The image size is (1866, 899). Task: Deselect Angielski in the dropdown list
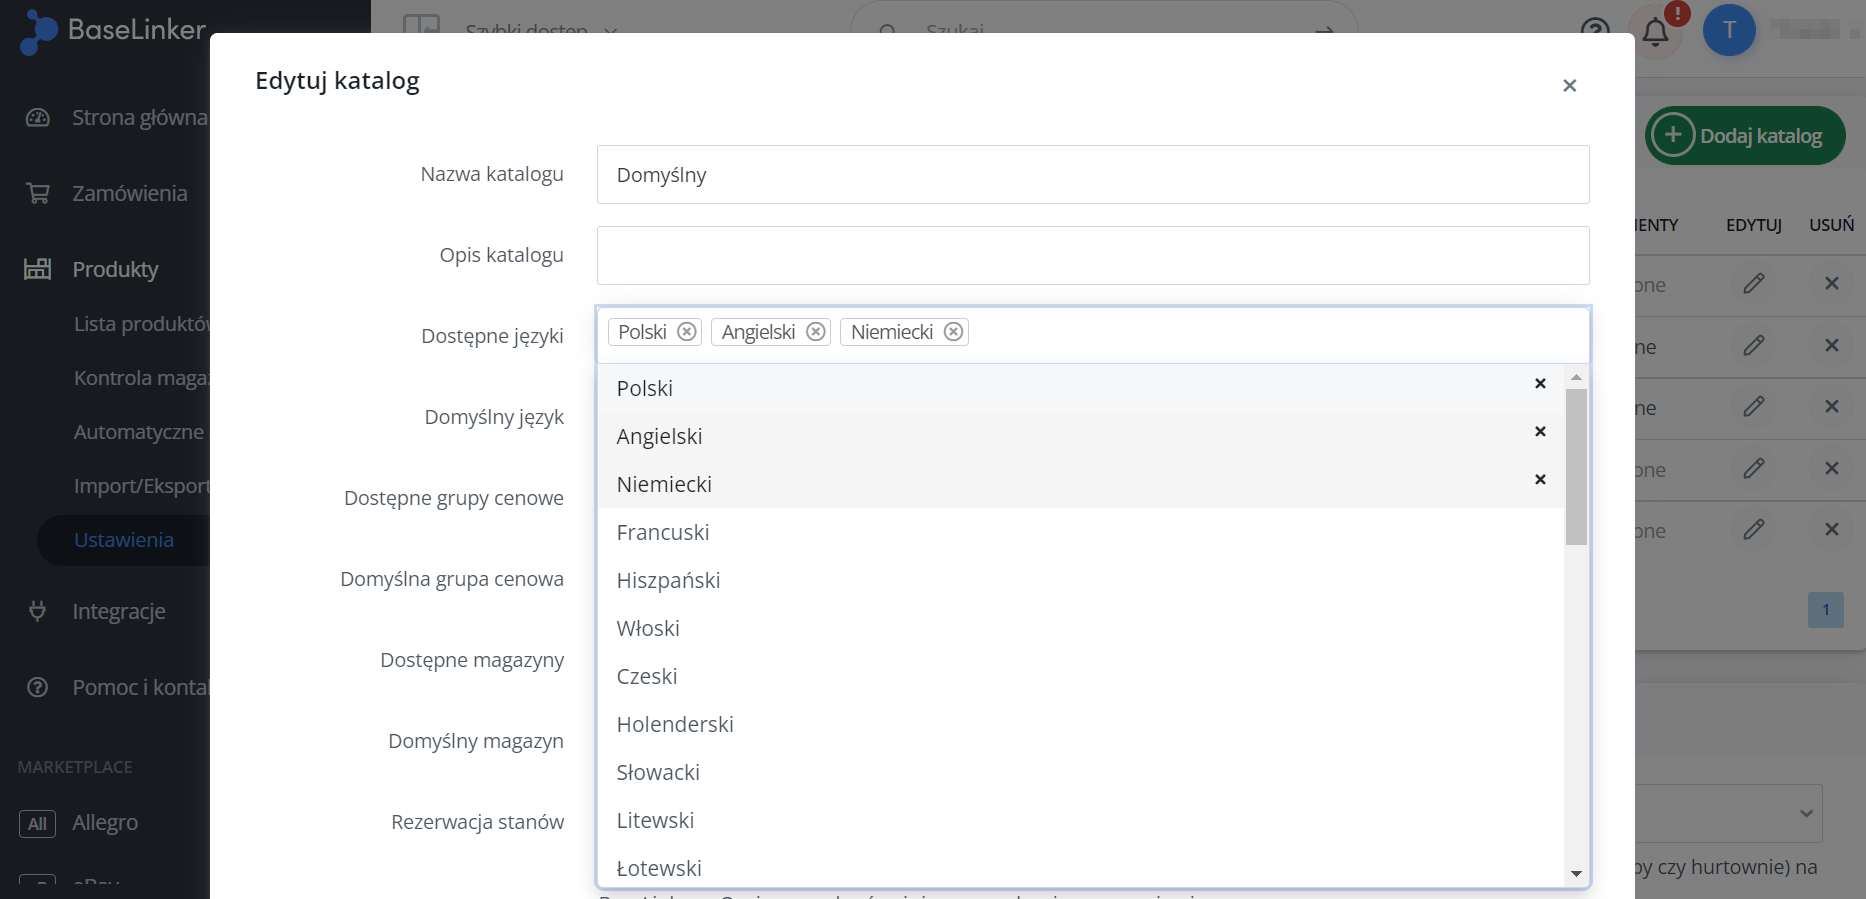(1540, 432)
